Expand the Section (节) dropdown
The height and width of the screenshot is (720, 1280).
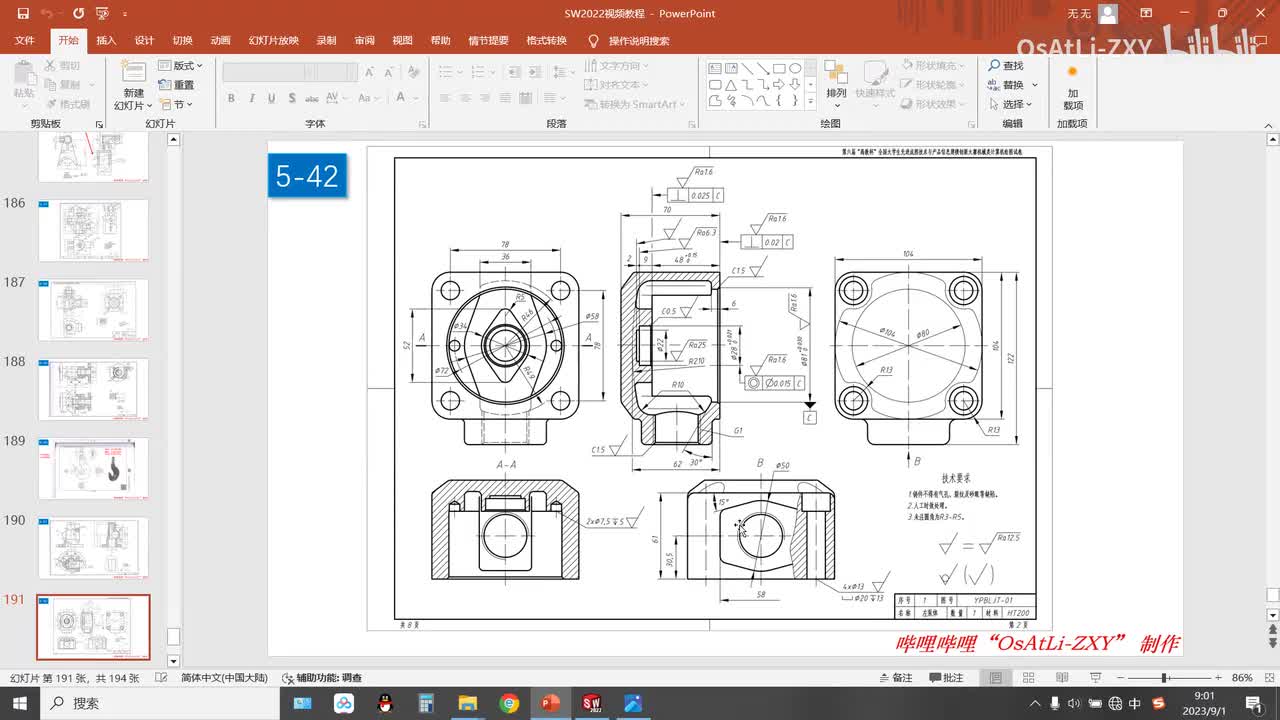point(177,104)
